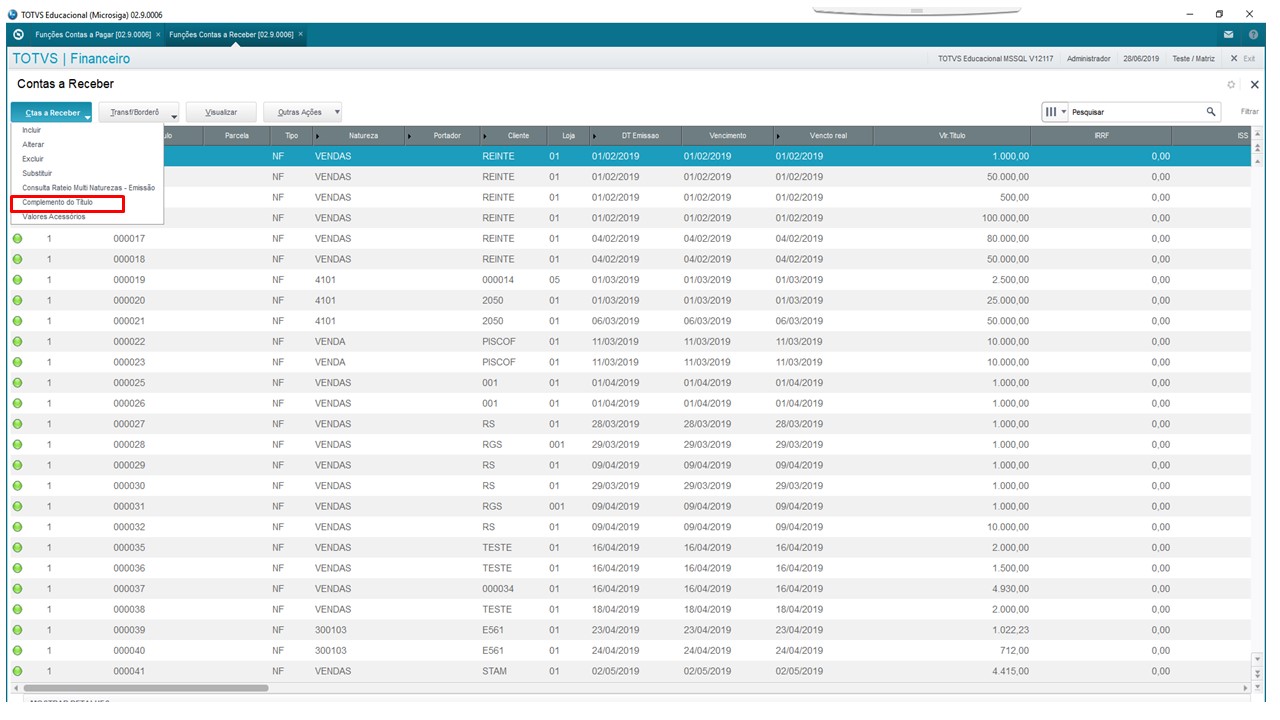Click the sort arrow on DT Emissao column
1280x720 pixels.
tap(596, 135)
